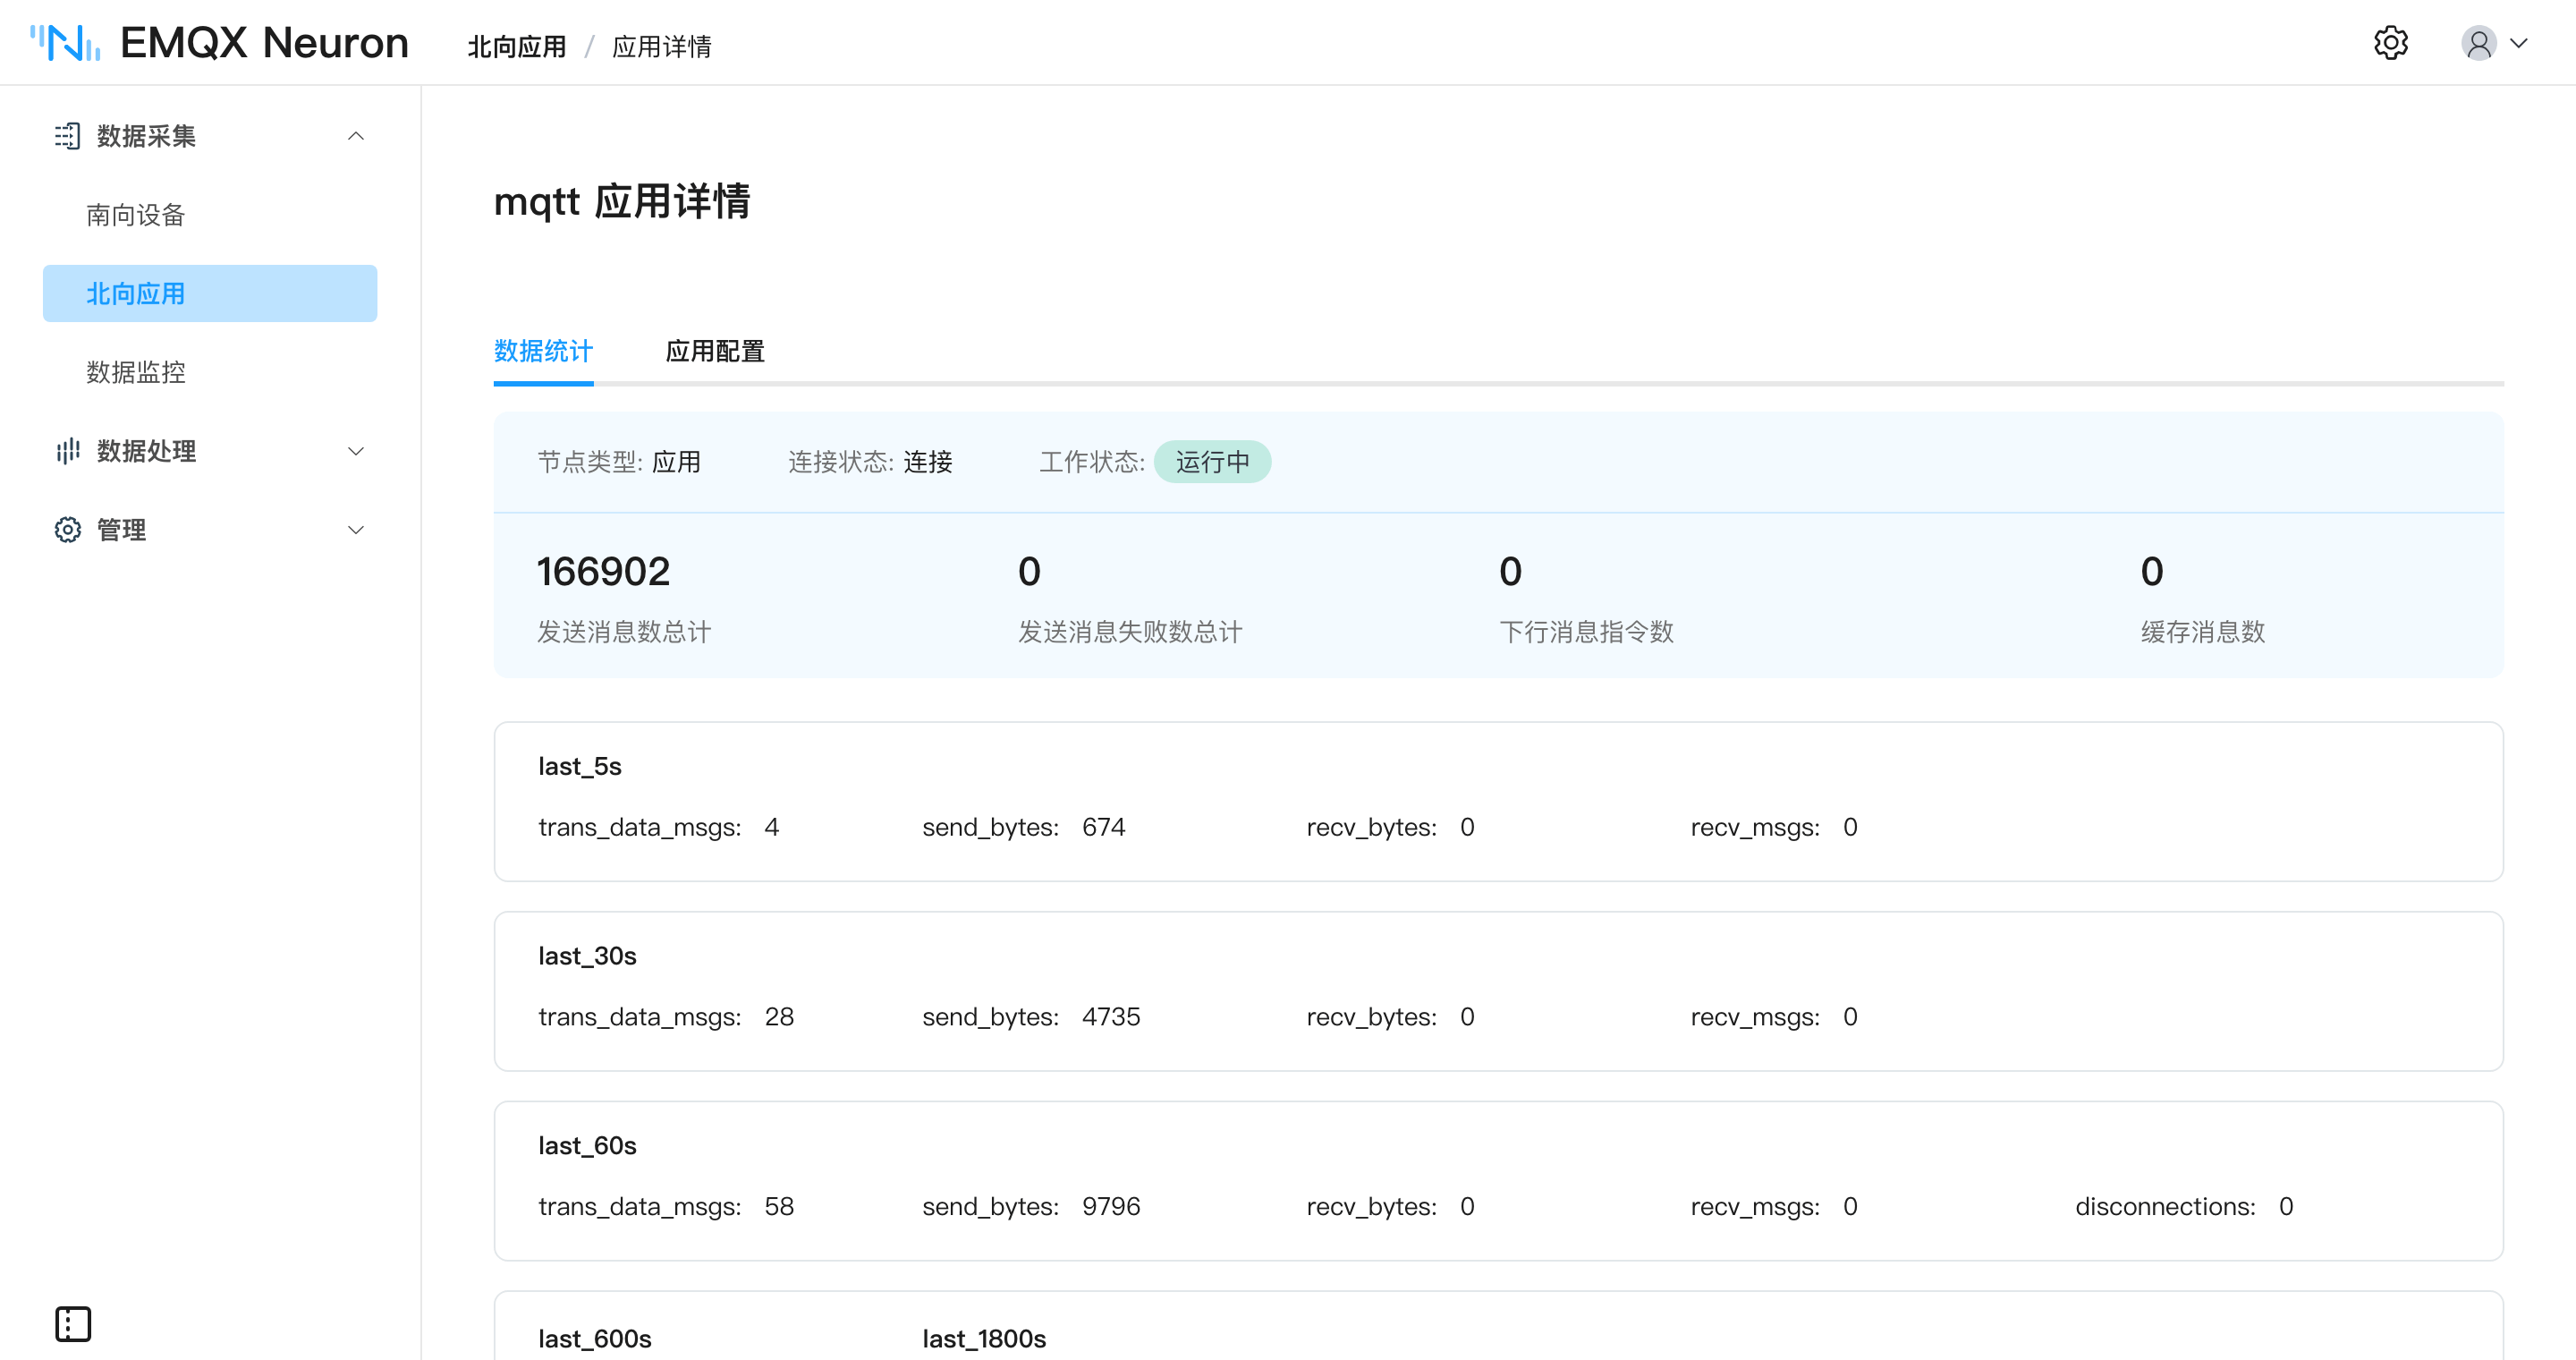Open 数据监控 in the sidebar

coord(136,372)
